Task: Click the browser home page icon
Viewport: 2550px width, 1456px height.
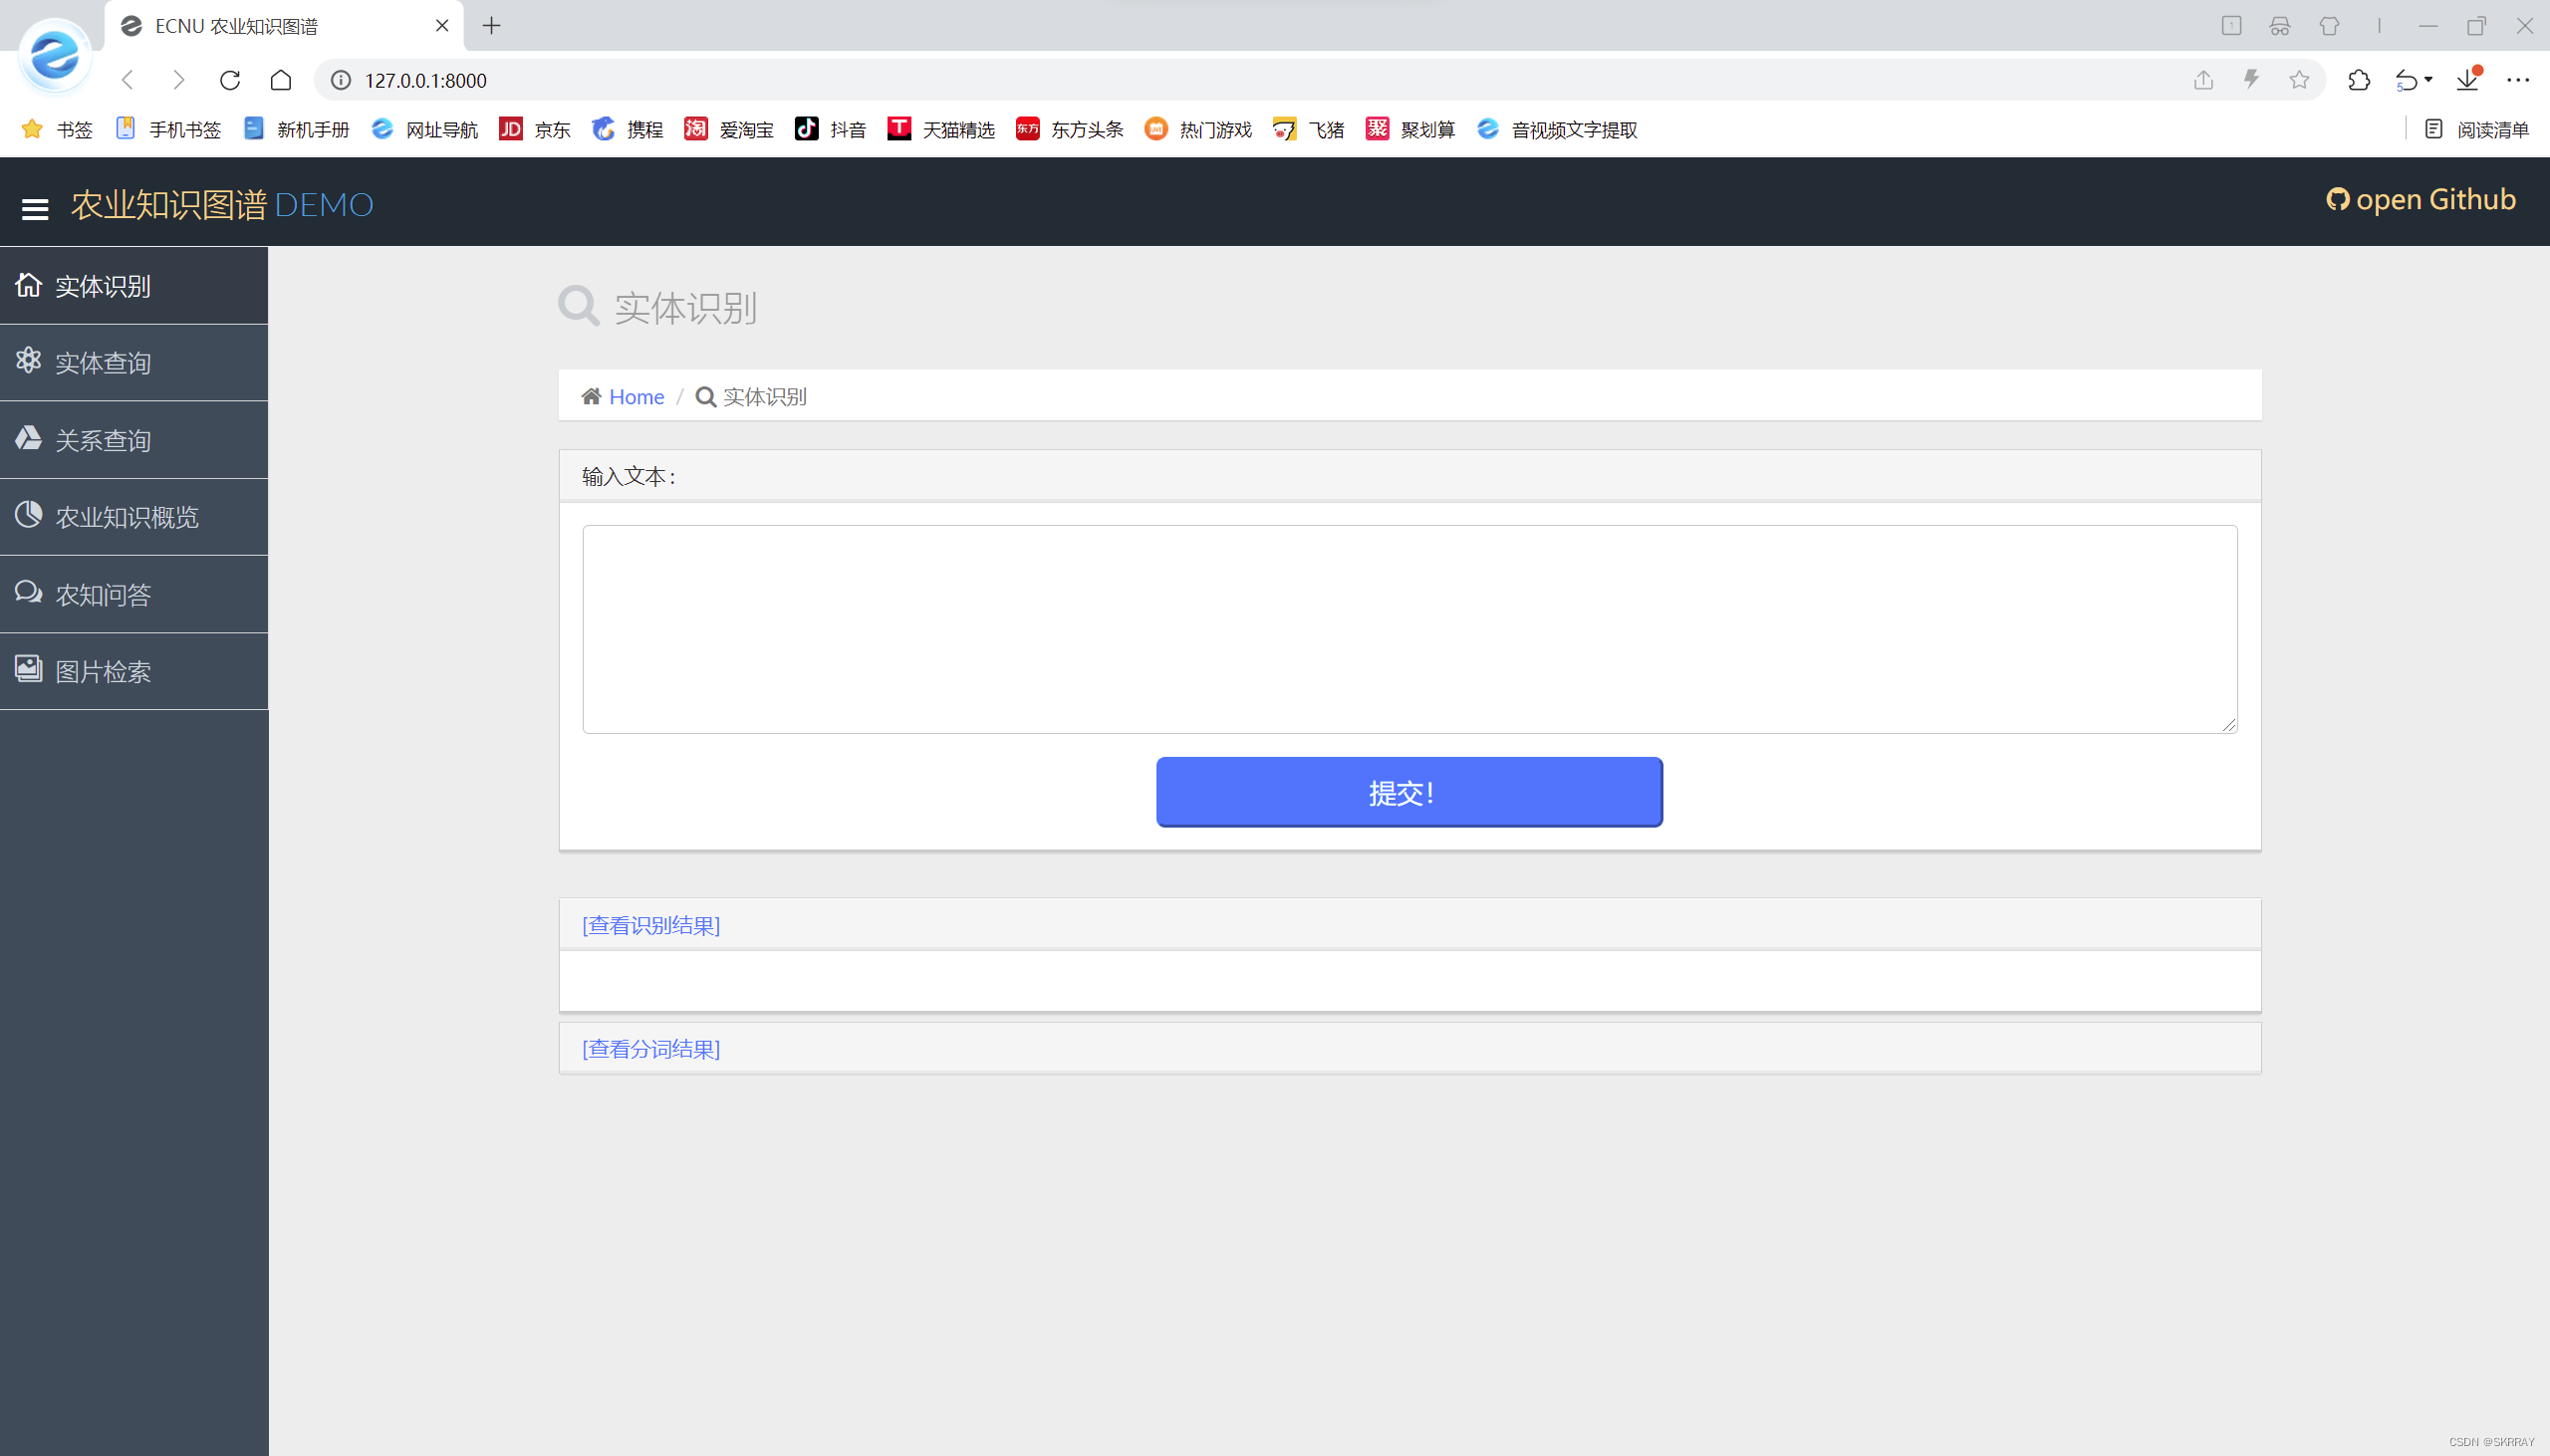Action: coord(281,80)
